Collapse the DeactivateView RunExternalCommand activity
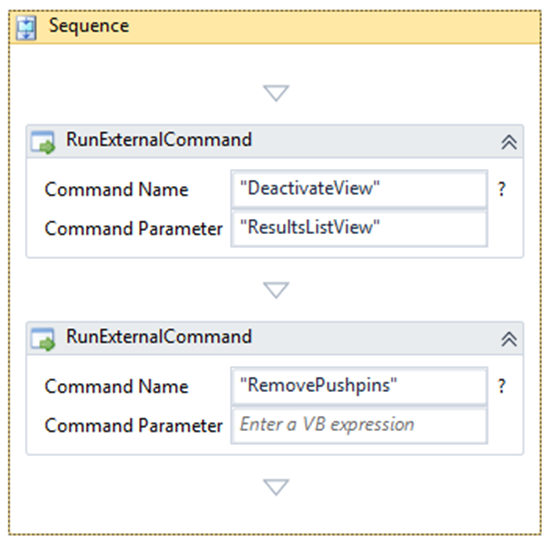 (x=509, y=142)
